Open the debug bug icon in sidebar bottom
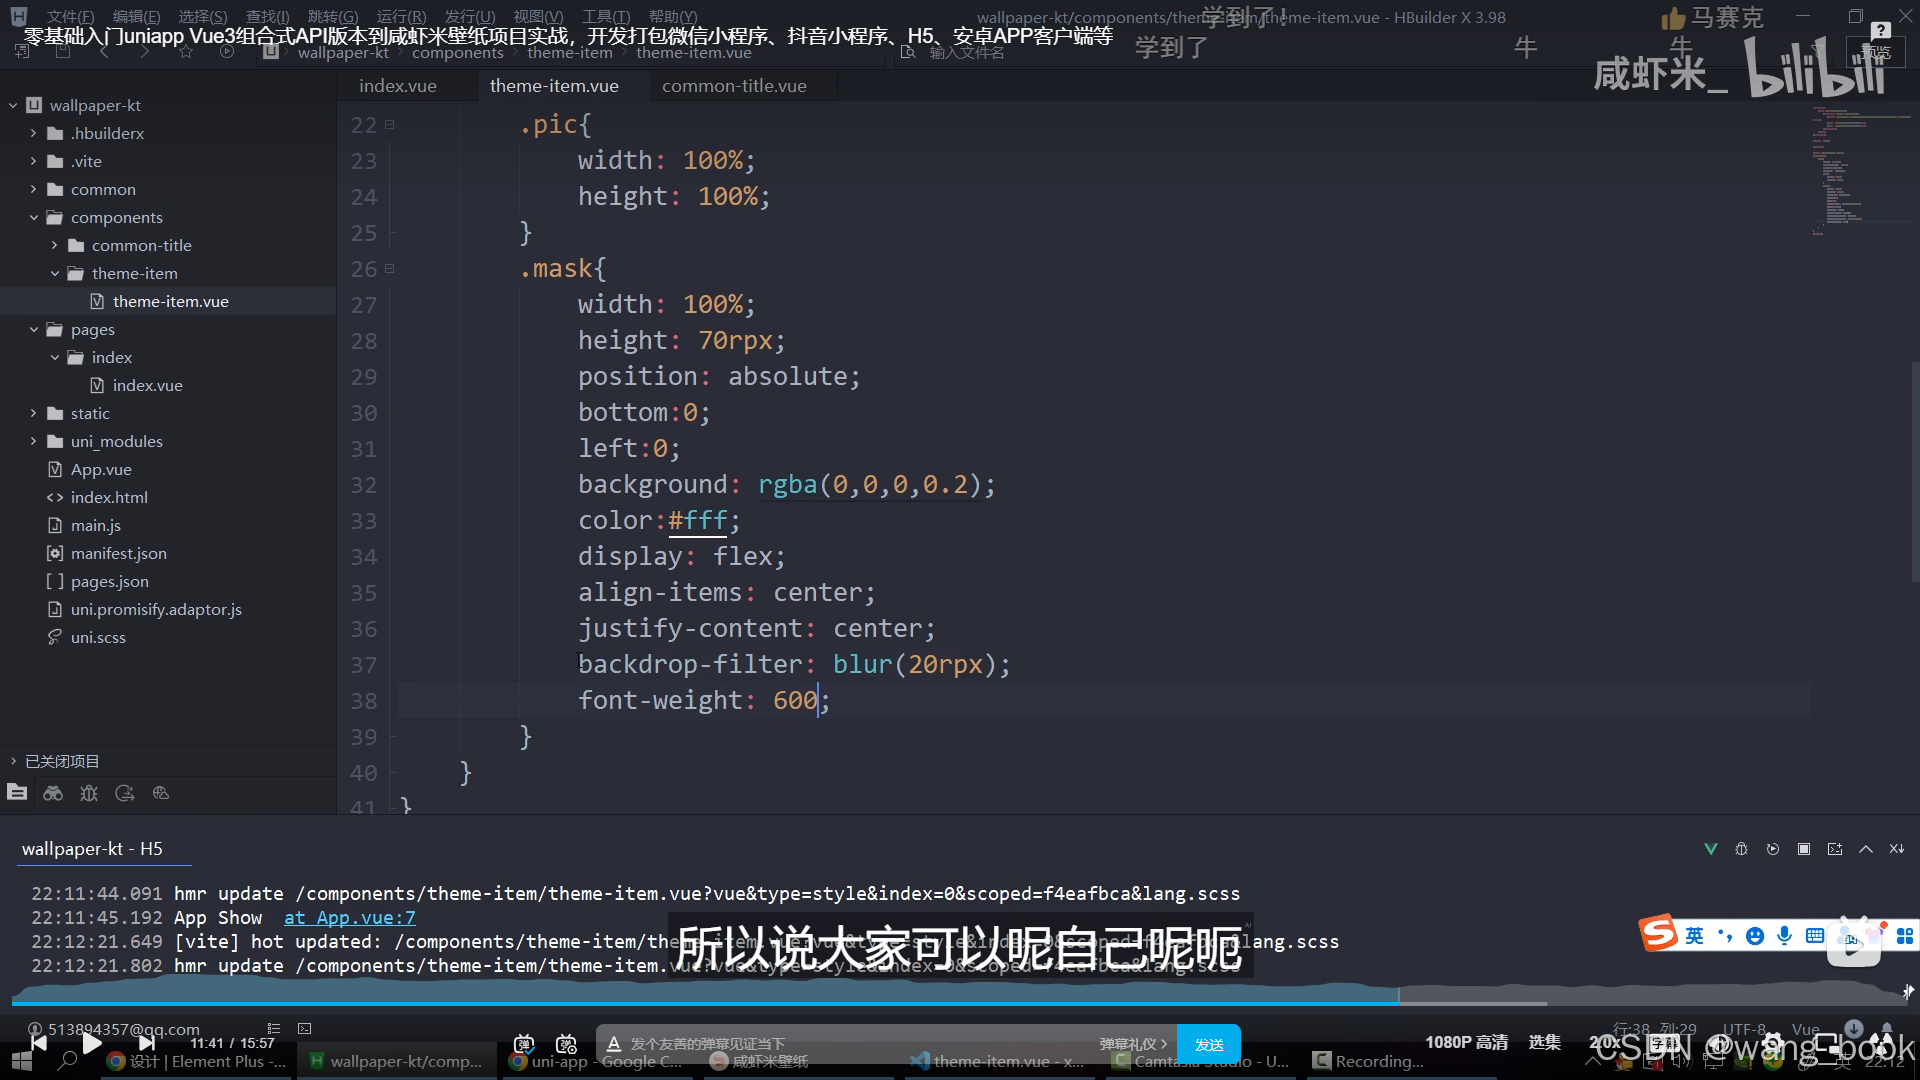The height and width of the screenshot is (1080, 1920). pyautogui.click(x=89, y=793)
